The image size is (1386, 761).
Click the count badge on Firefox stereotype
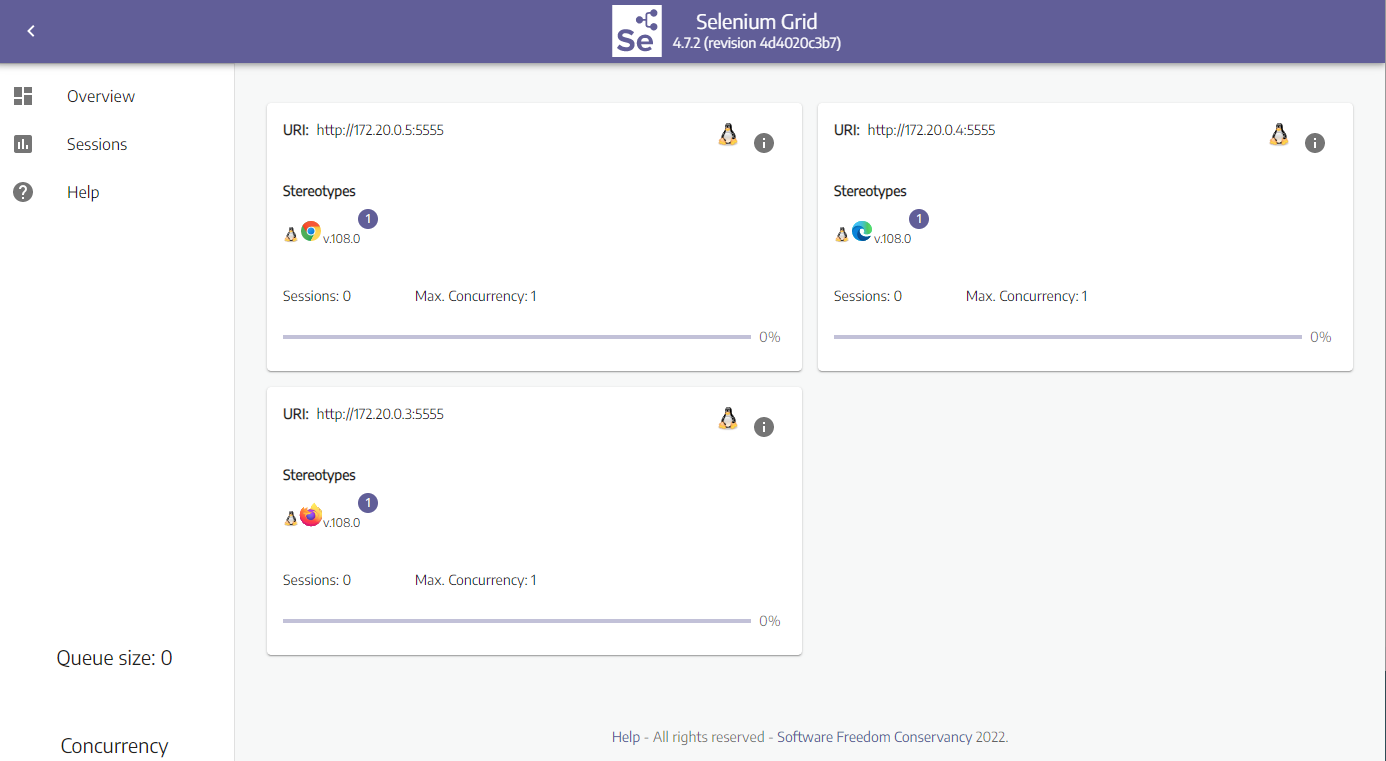[x=368, y=503]
